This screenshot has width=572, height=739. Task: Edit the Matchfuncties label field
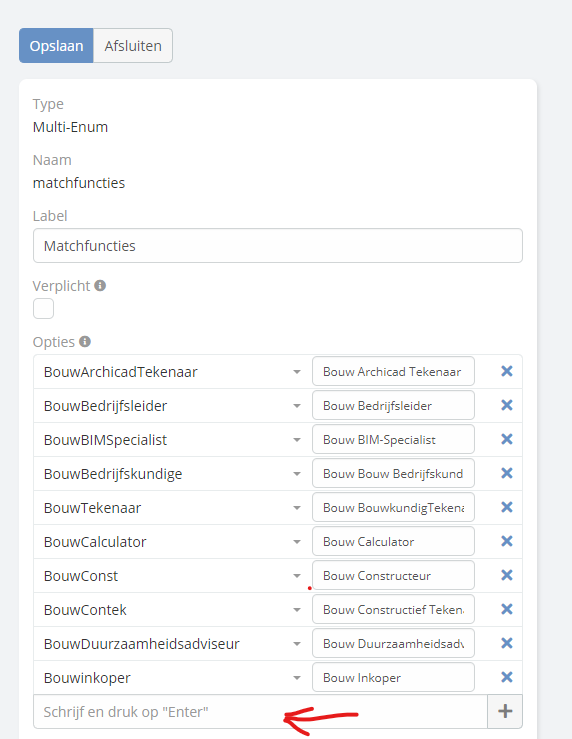(x=278, y=246)
